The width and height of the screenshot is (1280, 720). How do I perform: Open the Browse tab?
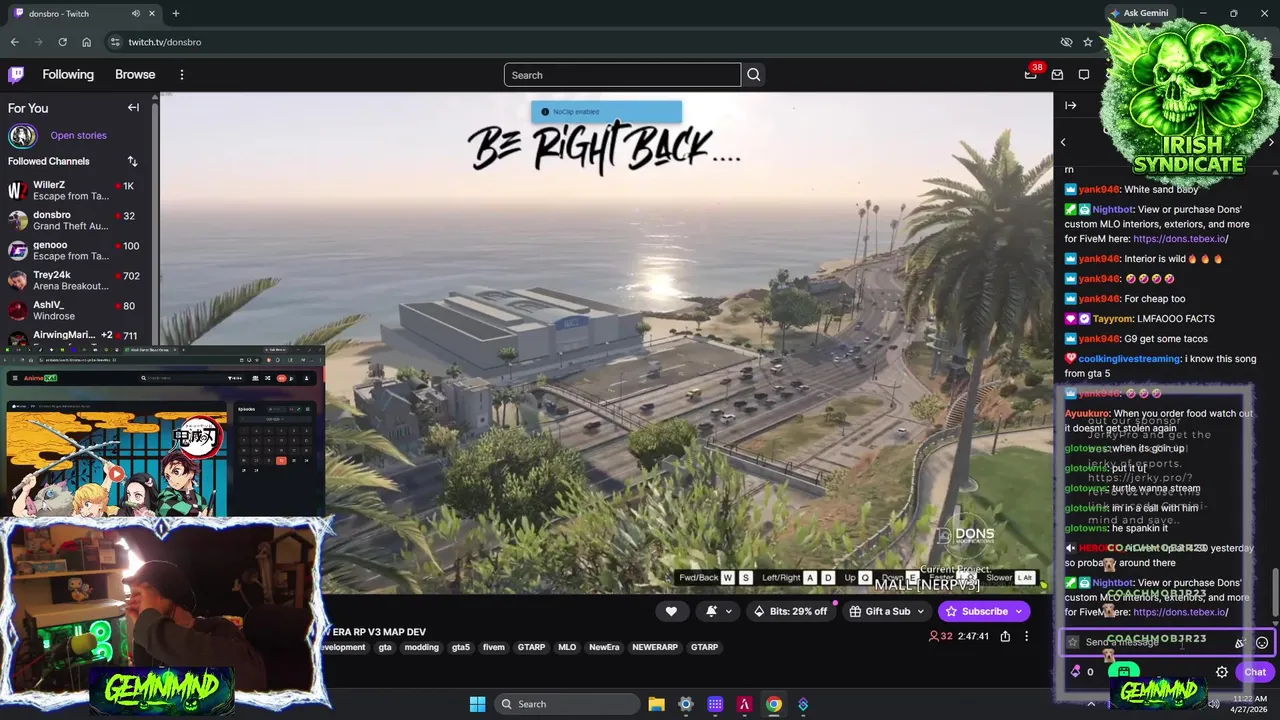(135, 74)
